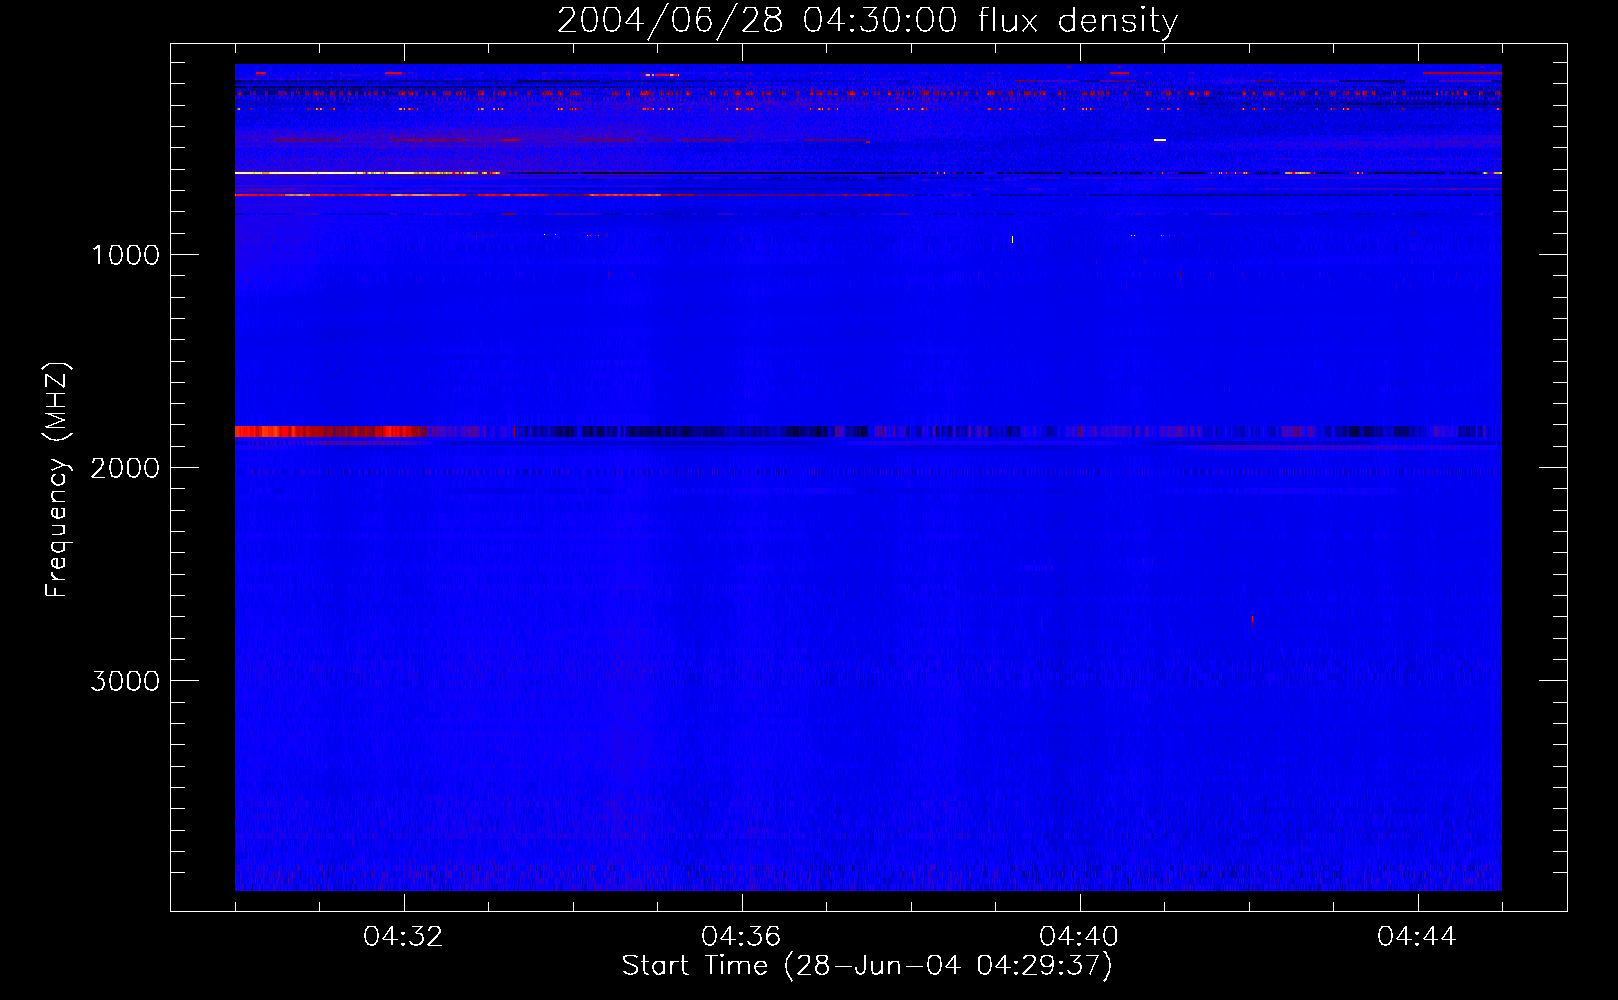This screenshot has height=1000, width=1618.
Task: Click the bright red emission band near 1800 MHz
Action: tap(330, 432)
